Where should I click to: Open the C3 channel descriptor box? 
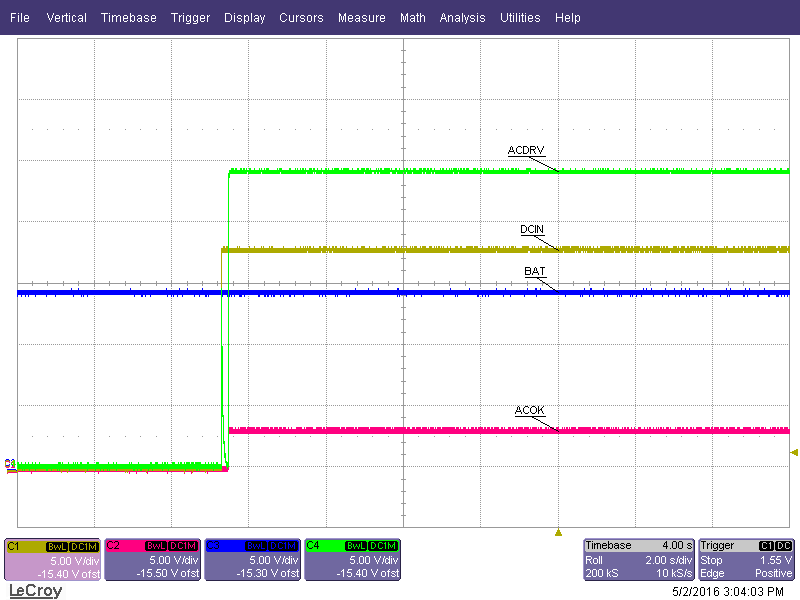click(253, 560)
